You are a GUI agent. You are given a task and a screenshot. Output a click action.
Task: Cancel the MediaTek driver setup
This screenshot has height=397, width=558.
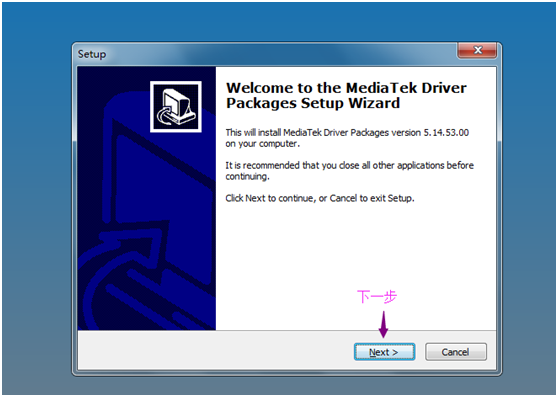click(456, 352)
